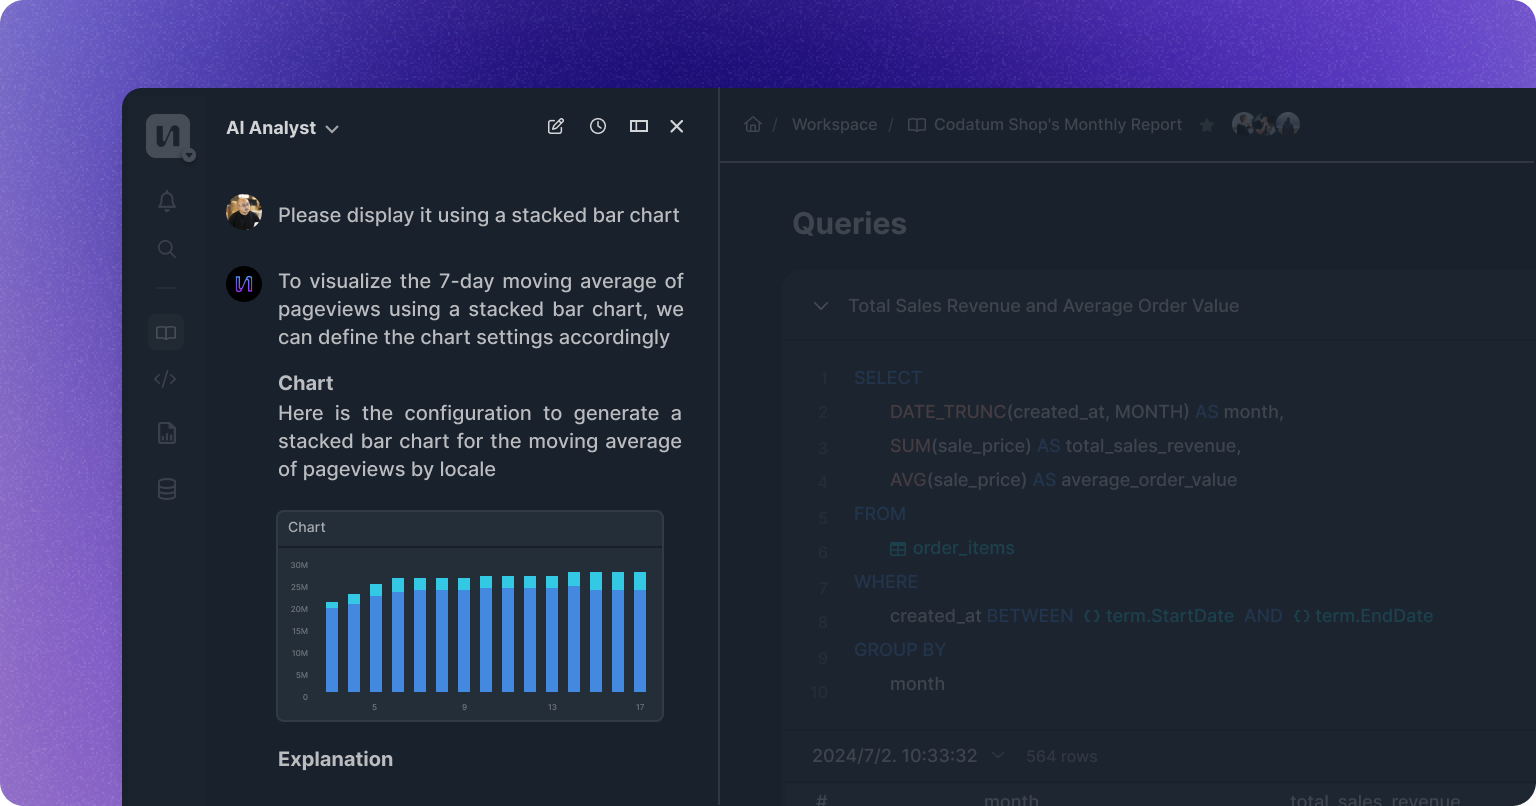Star the Monthly Report as favorite
The height and width of the screenshot is (806, 1536).
coord(1207,125)
